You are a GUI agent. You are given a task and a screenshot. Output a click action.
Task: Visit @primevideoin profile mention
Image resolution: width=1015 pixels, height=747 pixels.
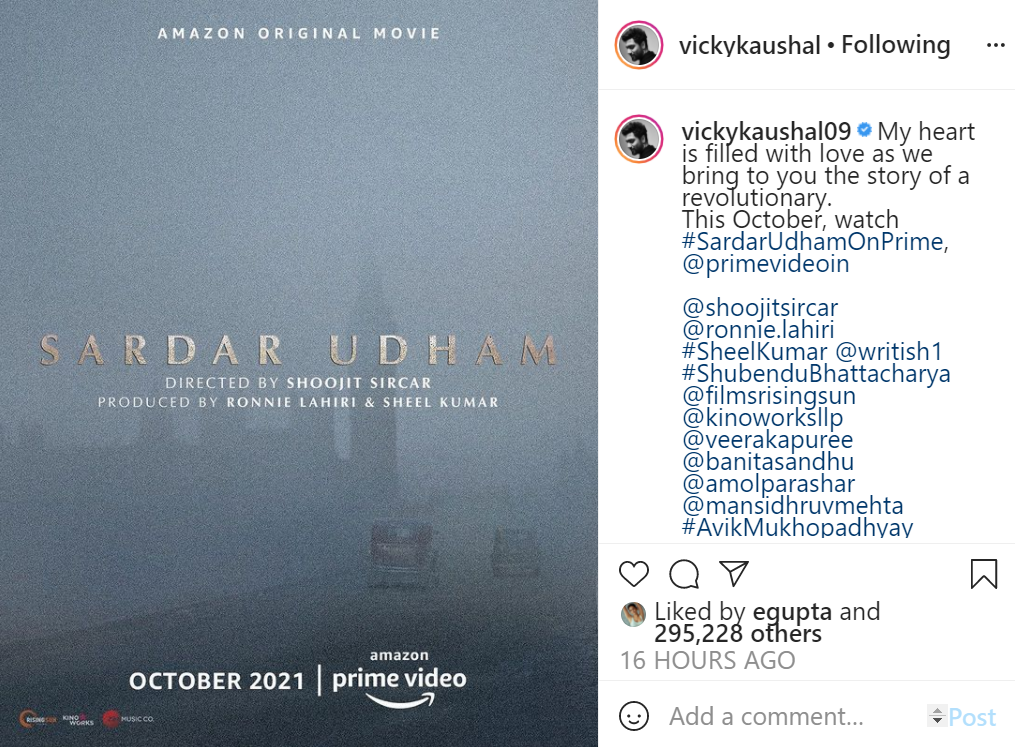(765, 263)
